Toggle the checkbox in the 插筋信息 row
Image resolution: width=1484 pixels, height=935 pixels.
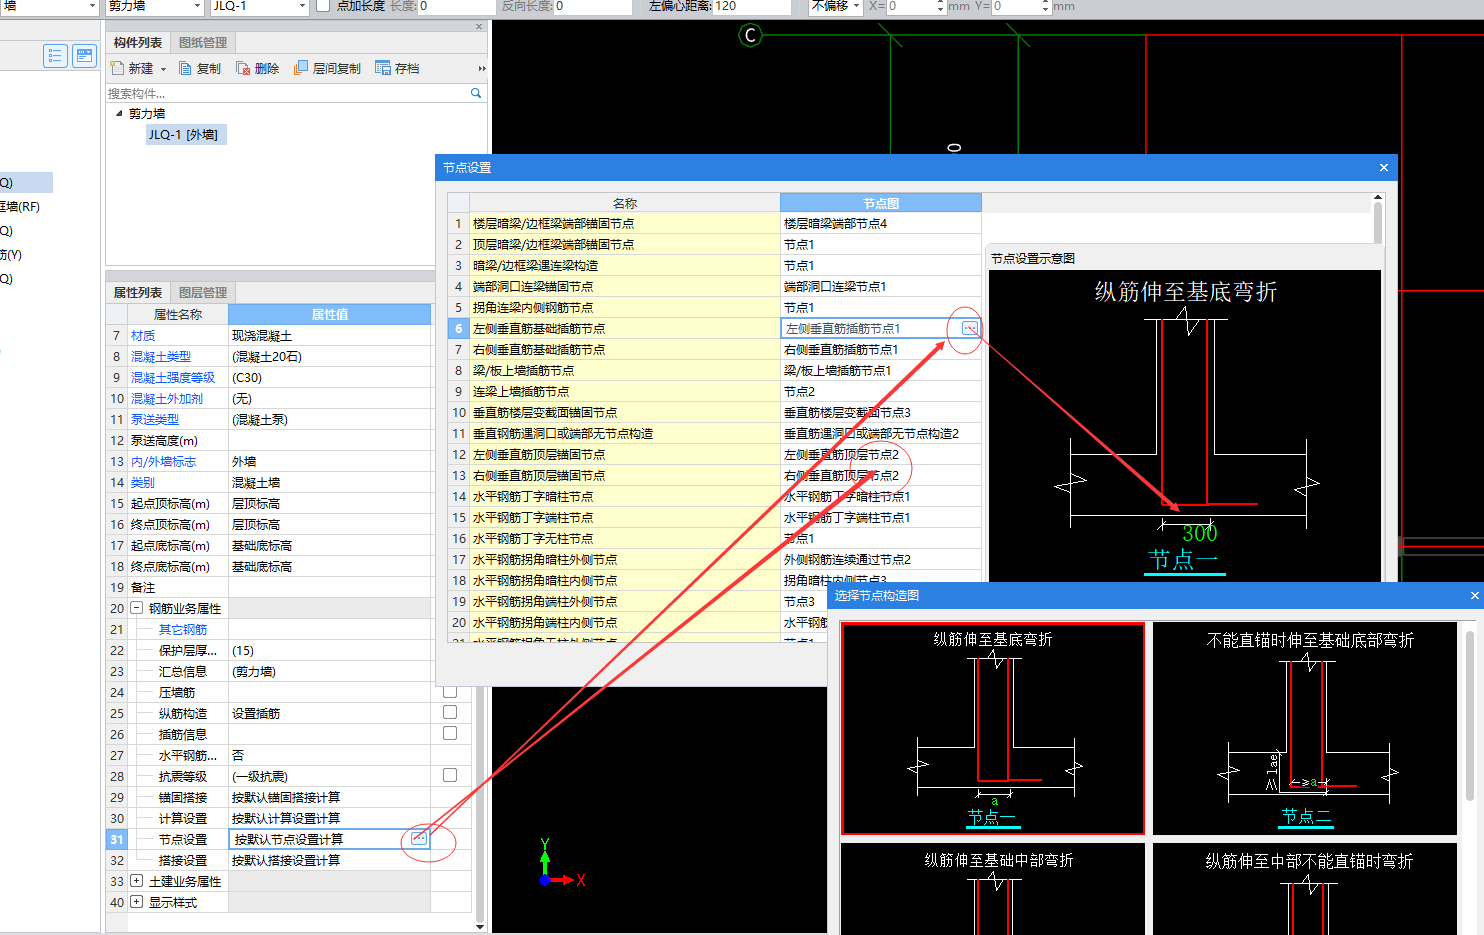point(450,733)
